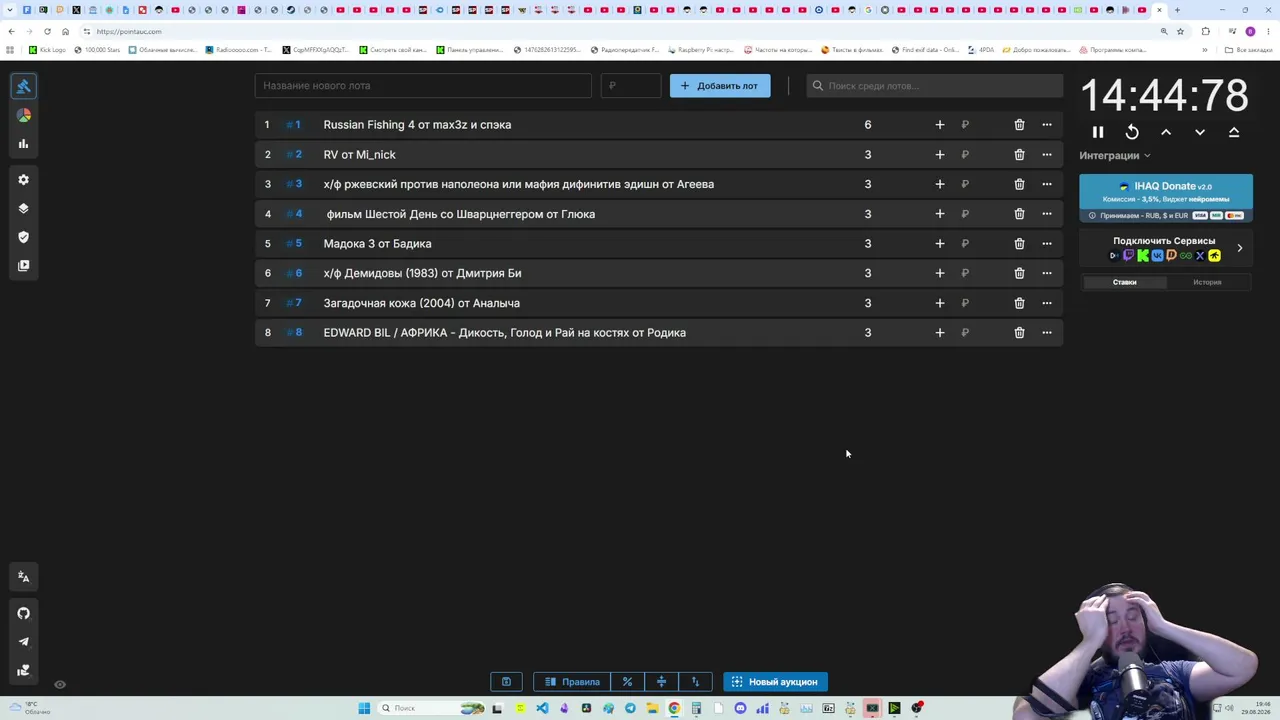Image resolution: width=1280 pixels, height=720 pixels.
Task: Open the GitHub link icon in sidebar
Action: tap(23, 613)
